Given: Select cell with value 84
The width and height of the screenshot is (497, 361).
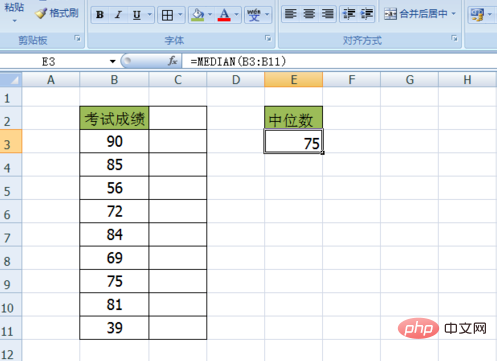Looking at the screenshot, I should point(114,235).
